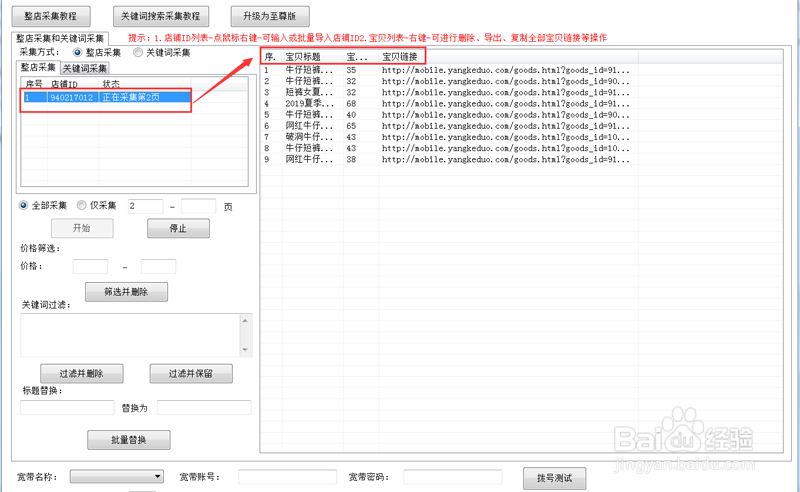Image resolution: width=800 pixels, height=492 pixels.
Task: Click the 批量替换 button
Action: pos(129,440)
